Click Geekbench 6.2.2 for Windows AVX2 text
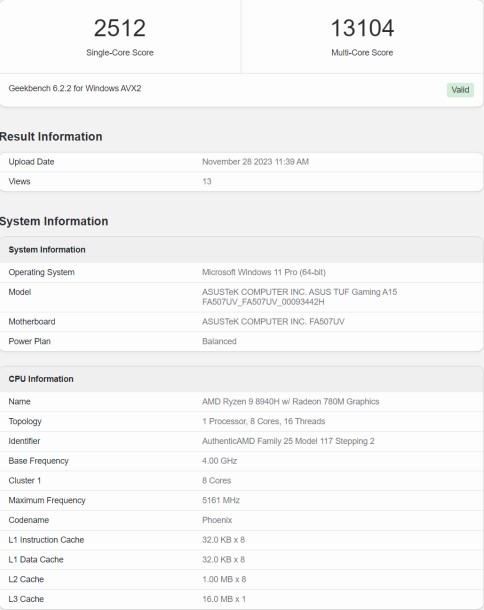Image resolution: width=484 pixels, height=610 pixels. pos(75,88)
